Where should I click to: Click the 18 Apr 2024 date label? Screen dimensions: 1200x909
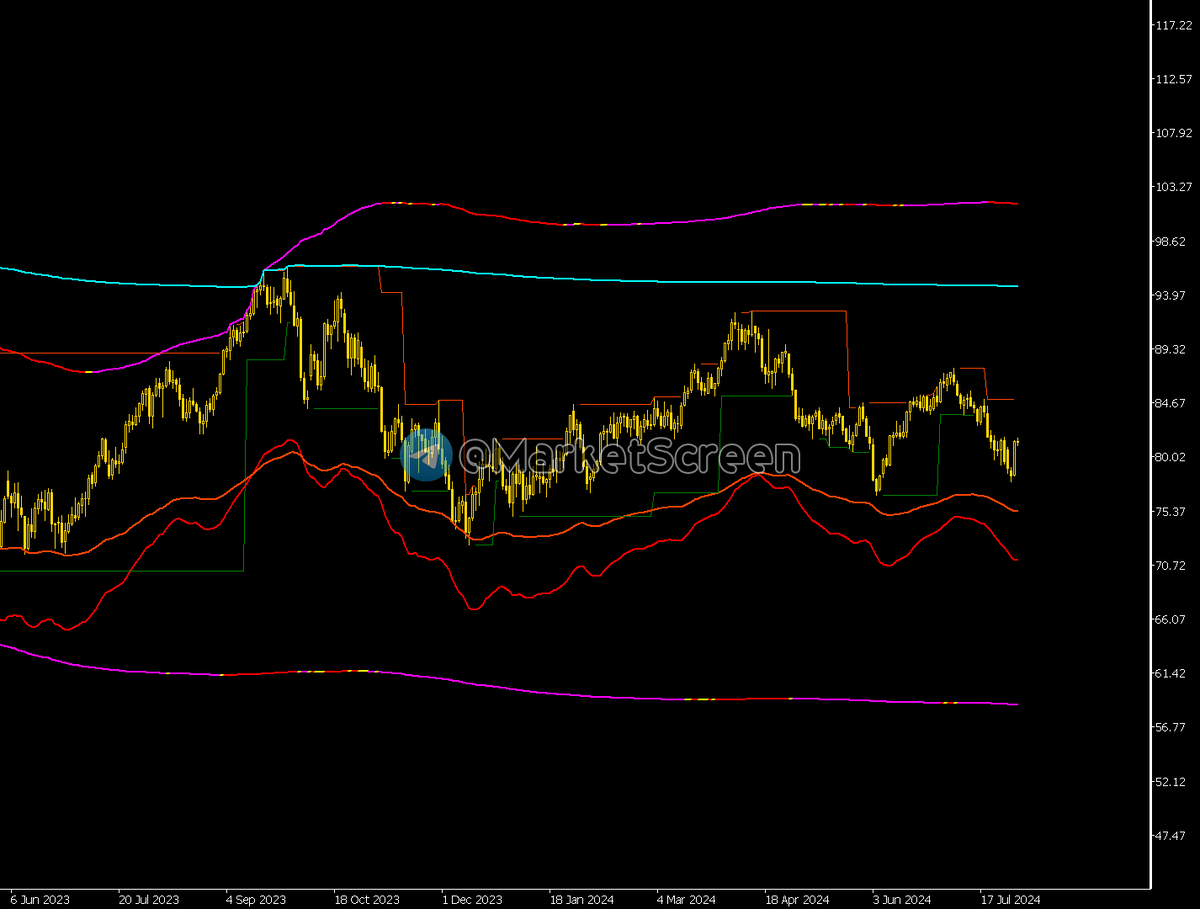point(797,899)
